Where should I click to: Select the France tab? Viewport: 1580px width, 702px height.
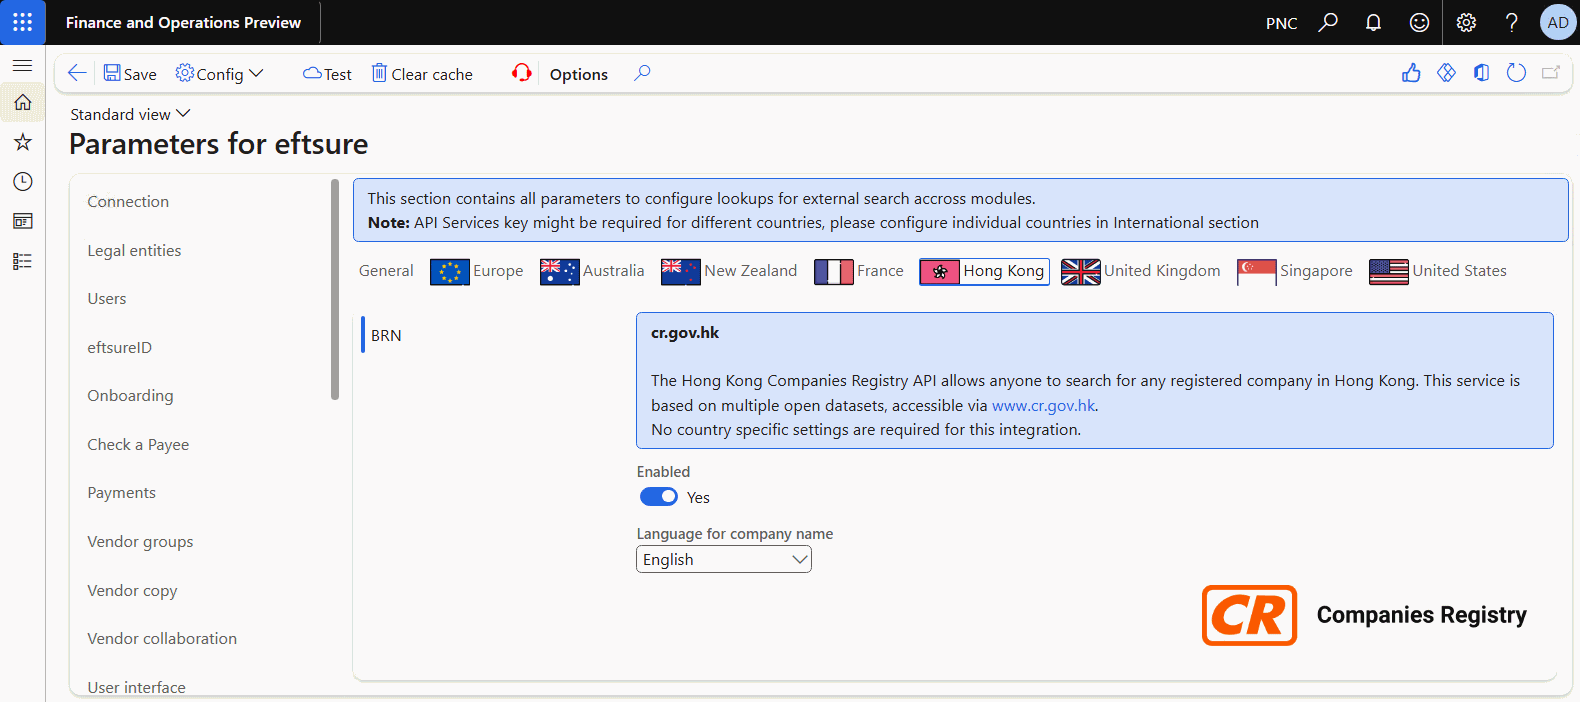859,271
